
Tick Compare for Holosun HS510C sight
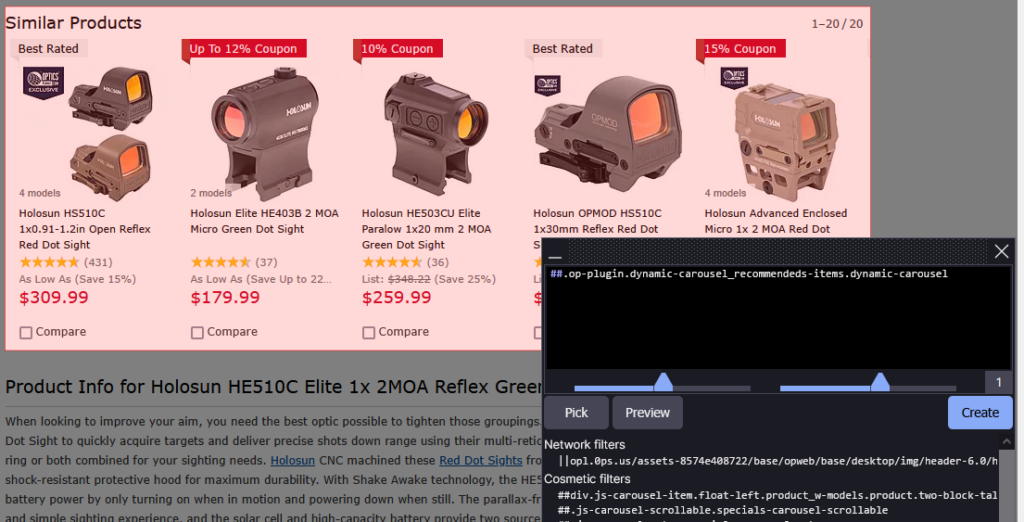click(25, 333)
